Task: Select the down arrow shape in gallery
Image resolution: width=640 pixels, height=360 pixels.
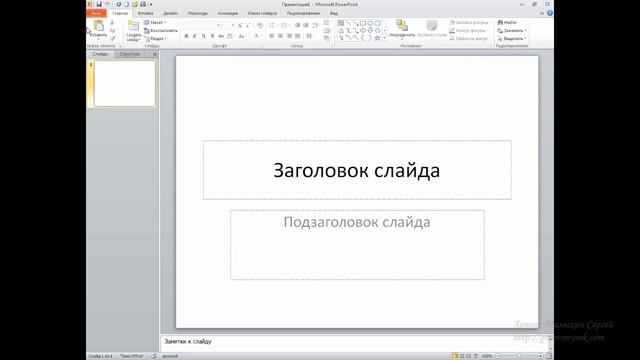Action: [x=370, y=31]
